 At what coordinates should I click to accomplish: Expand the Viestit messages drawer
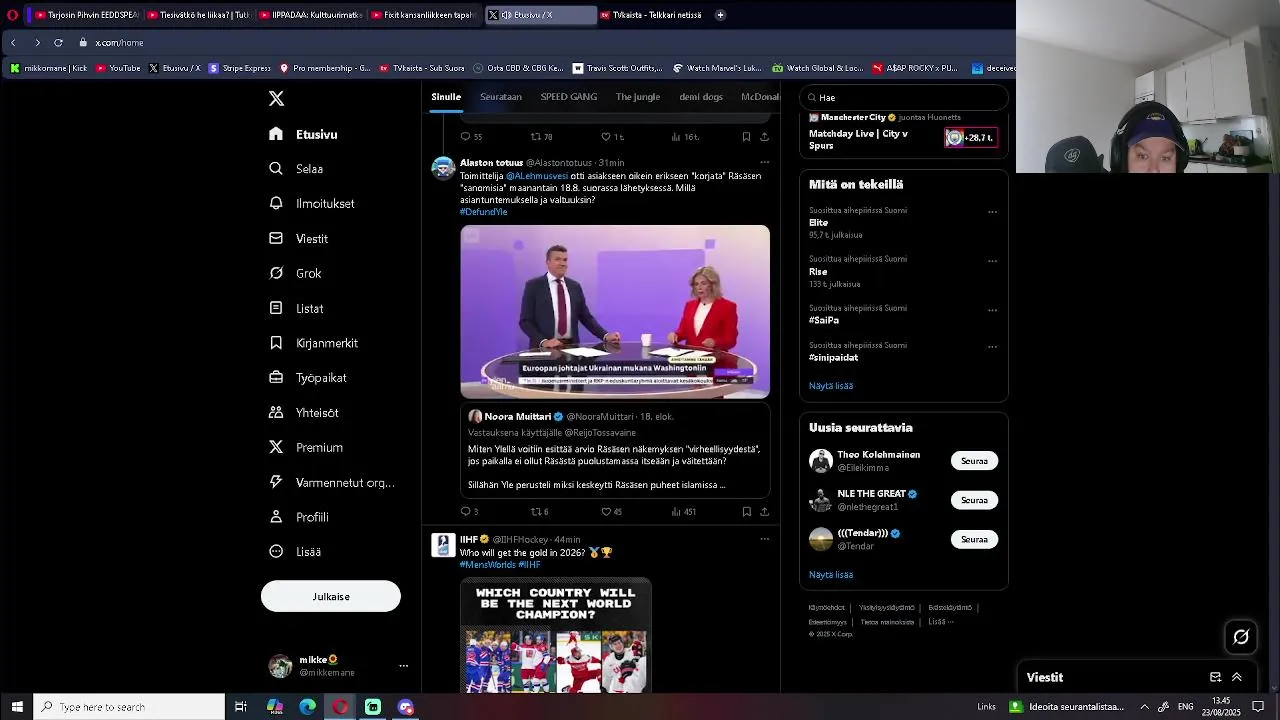[1237, 677]
